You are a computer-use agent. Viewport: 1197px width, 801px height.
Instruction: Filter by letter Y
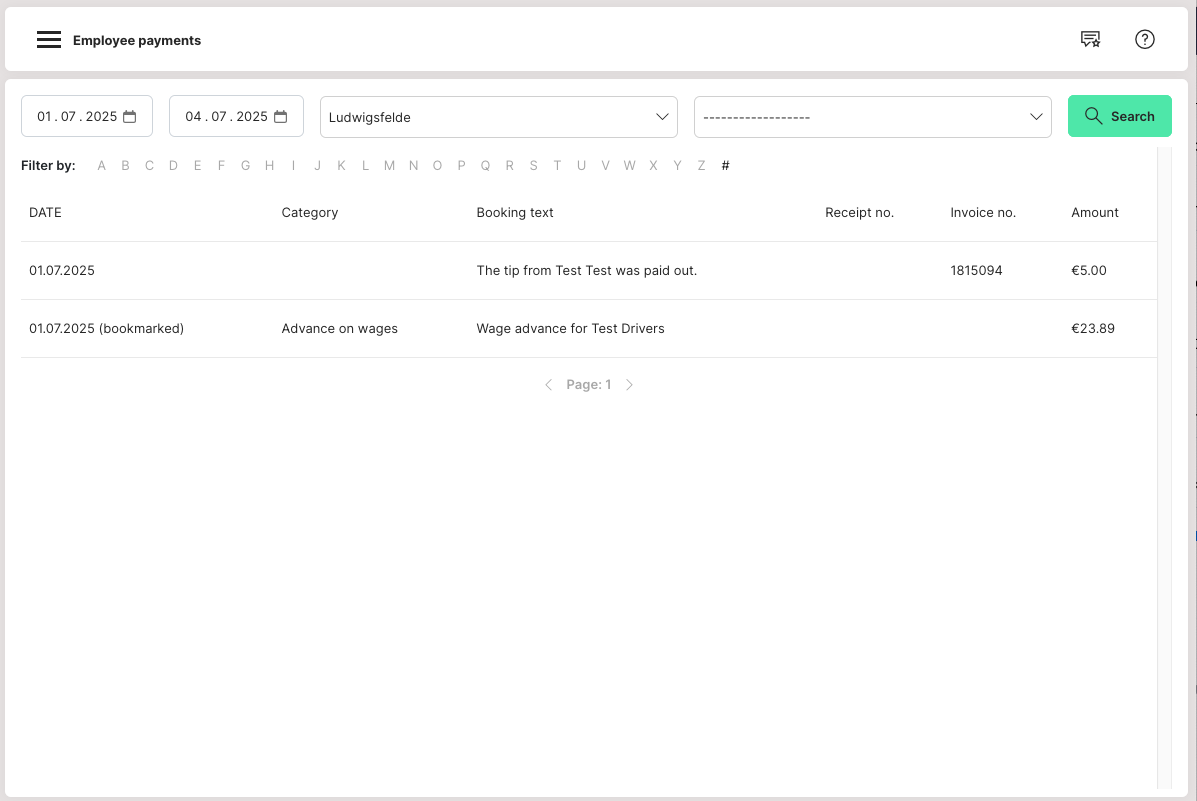click(677, 165)
